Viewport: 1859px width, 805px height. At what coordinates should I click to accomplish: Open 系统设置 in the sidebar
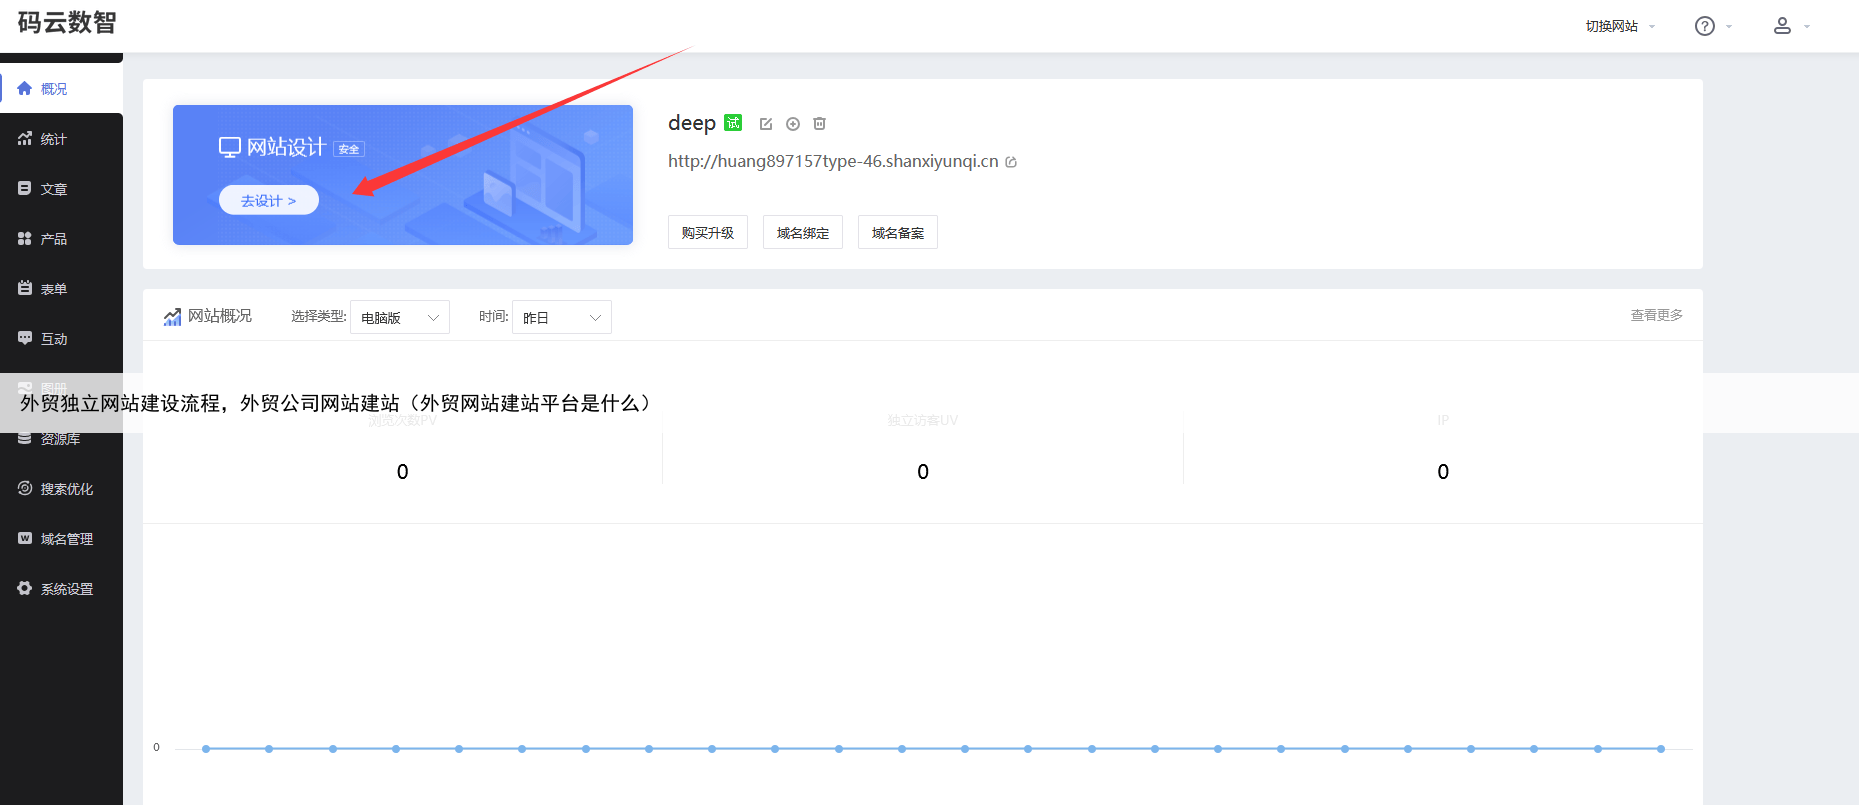coord(66,589)
